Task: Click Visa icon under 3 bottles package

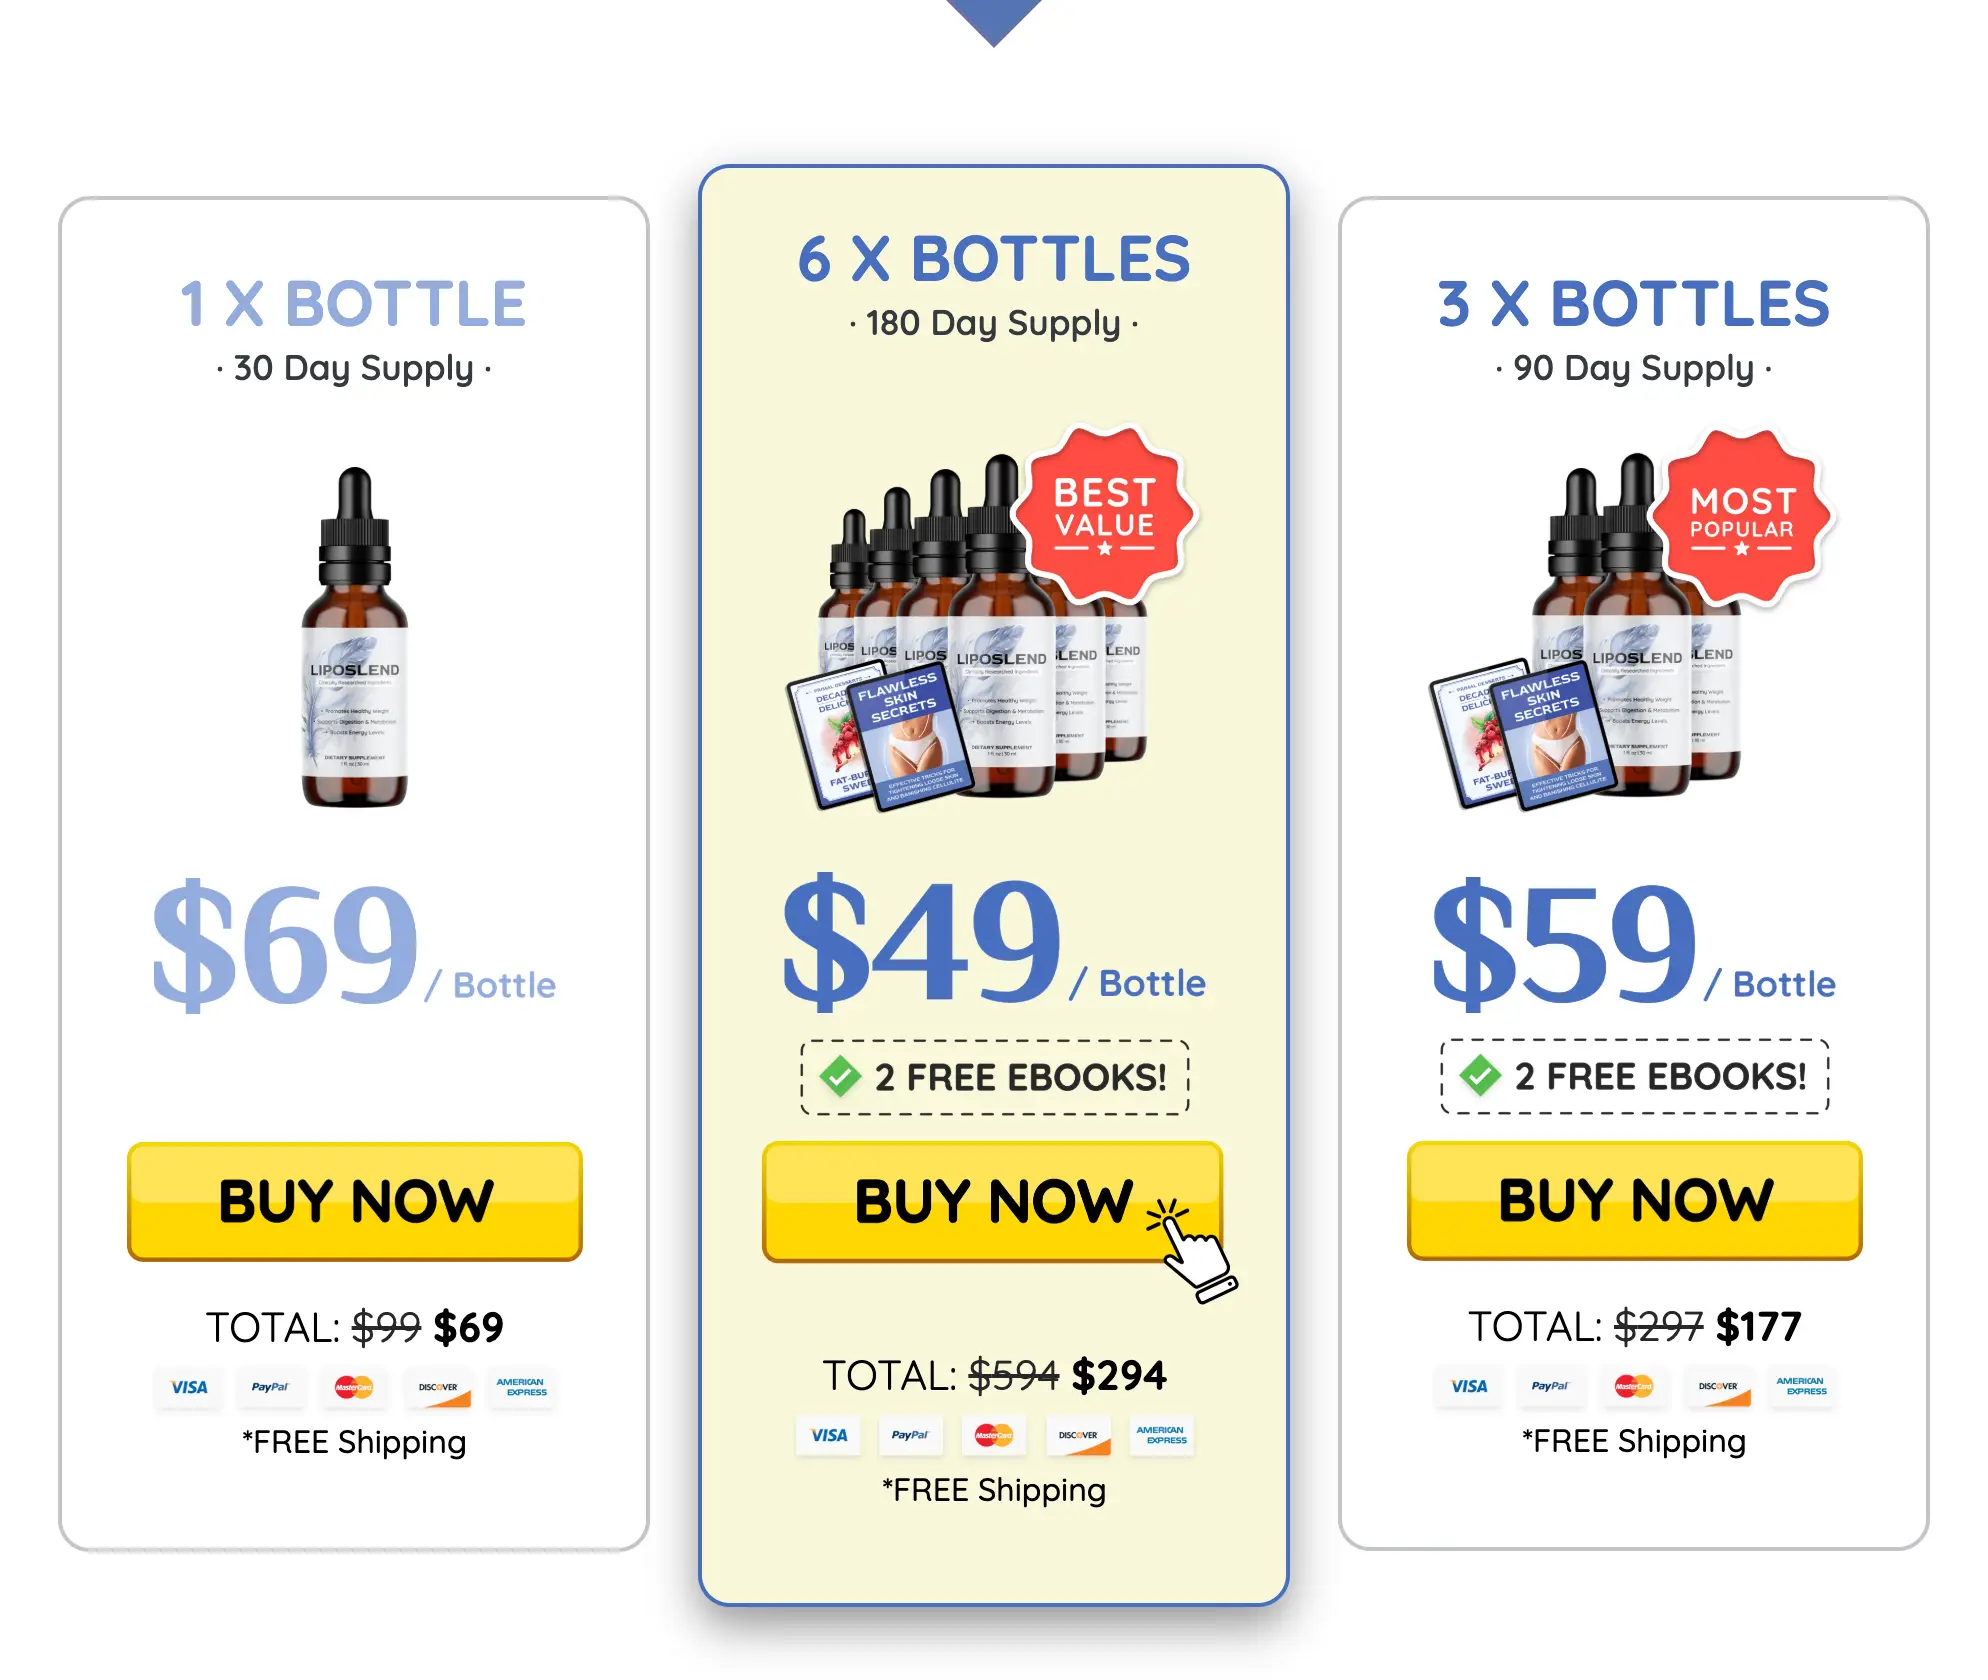Action: pyautogui.click(x=1469, y=1386)
